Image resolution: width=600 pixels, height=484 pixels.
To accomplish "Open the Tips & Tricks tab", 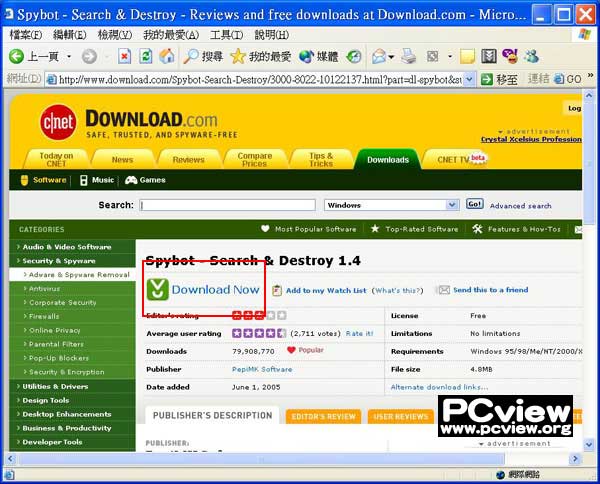I will (x=321, y=160).
